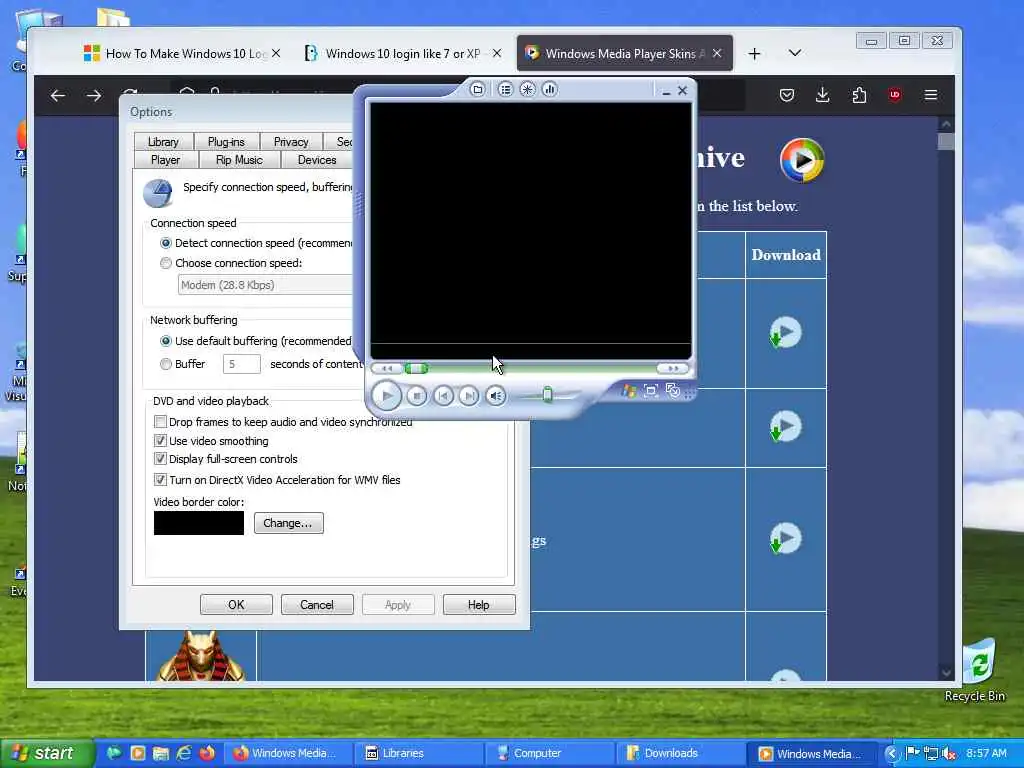Toggle DirectX Video Acceleration checkbox
Viewport: 1024px width, 768px height.
pyautogui.click(x=160, y=480)
